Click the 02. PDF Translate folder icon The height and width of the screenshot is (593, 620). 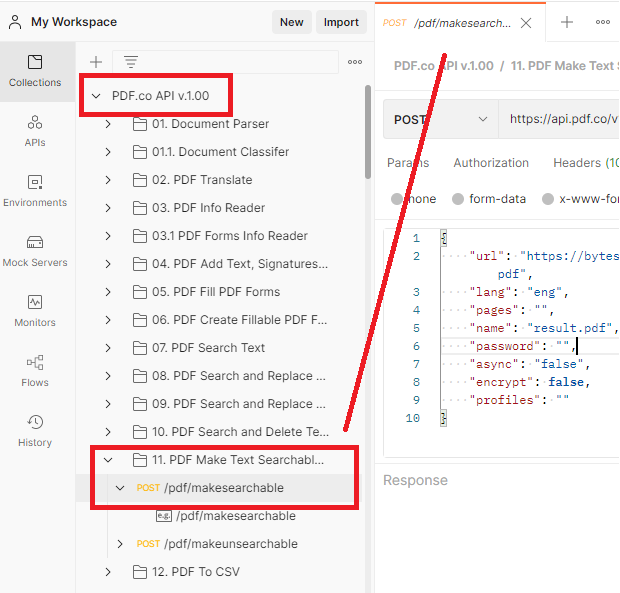[x=140, y=180]
